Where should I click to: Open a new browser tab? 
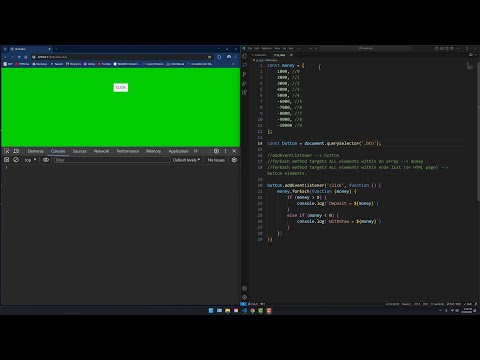[56, 49]
